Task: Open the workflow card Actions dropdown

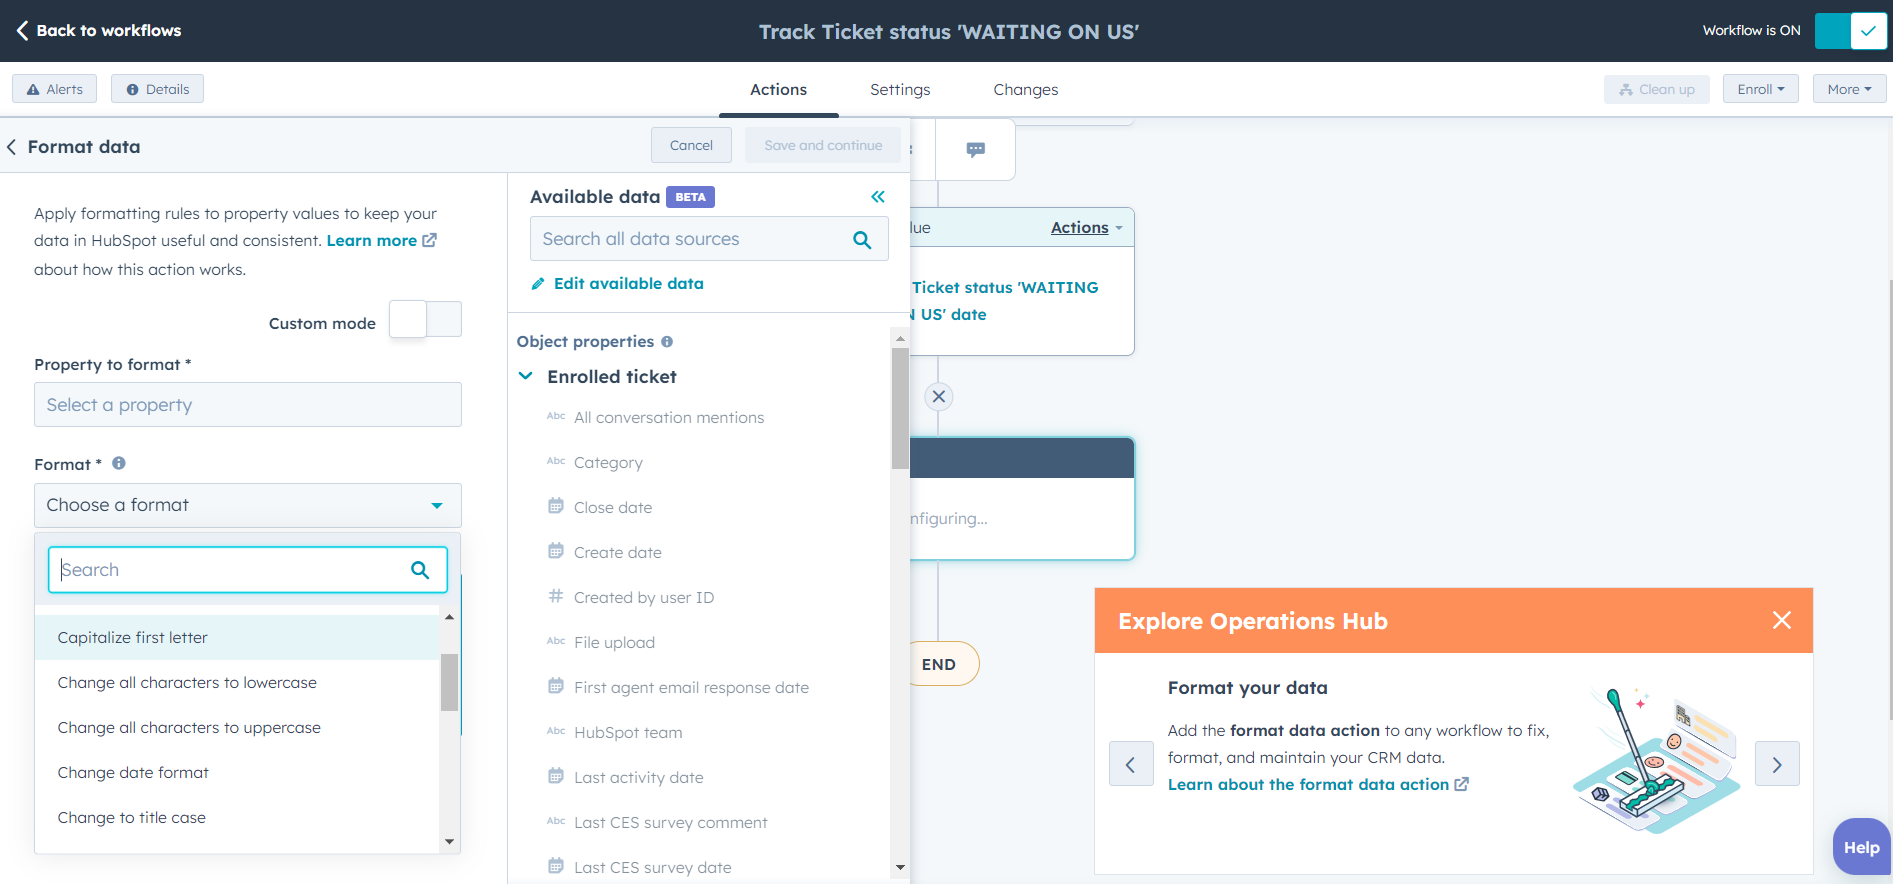Action: tap(1086, 227)
